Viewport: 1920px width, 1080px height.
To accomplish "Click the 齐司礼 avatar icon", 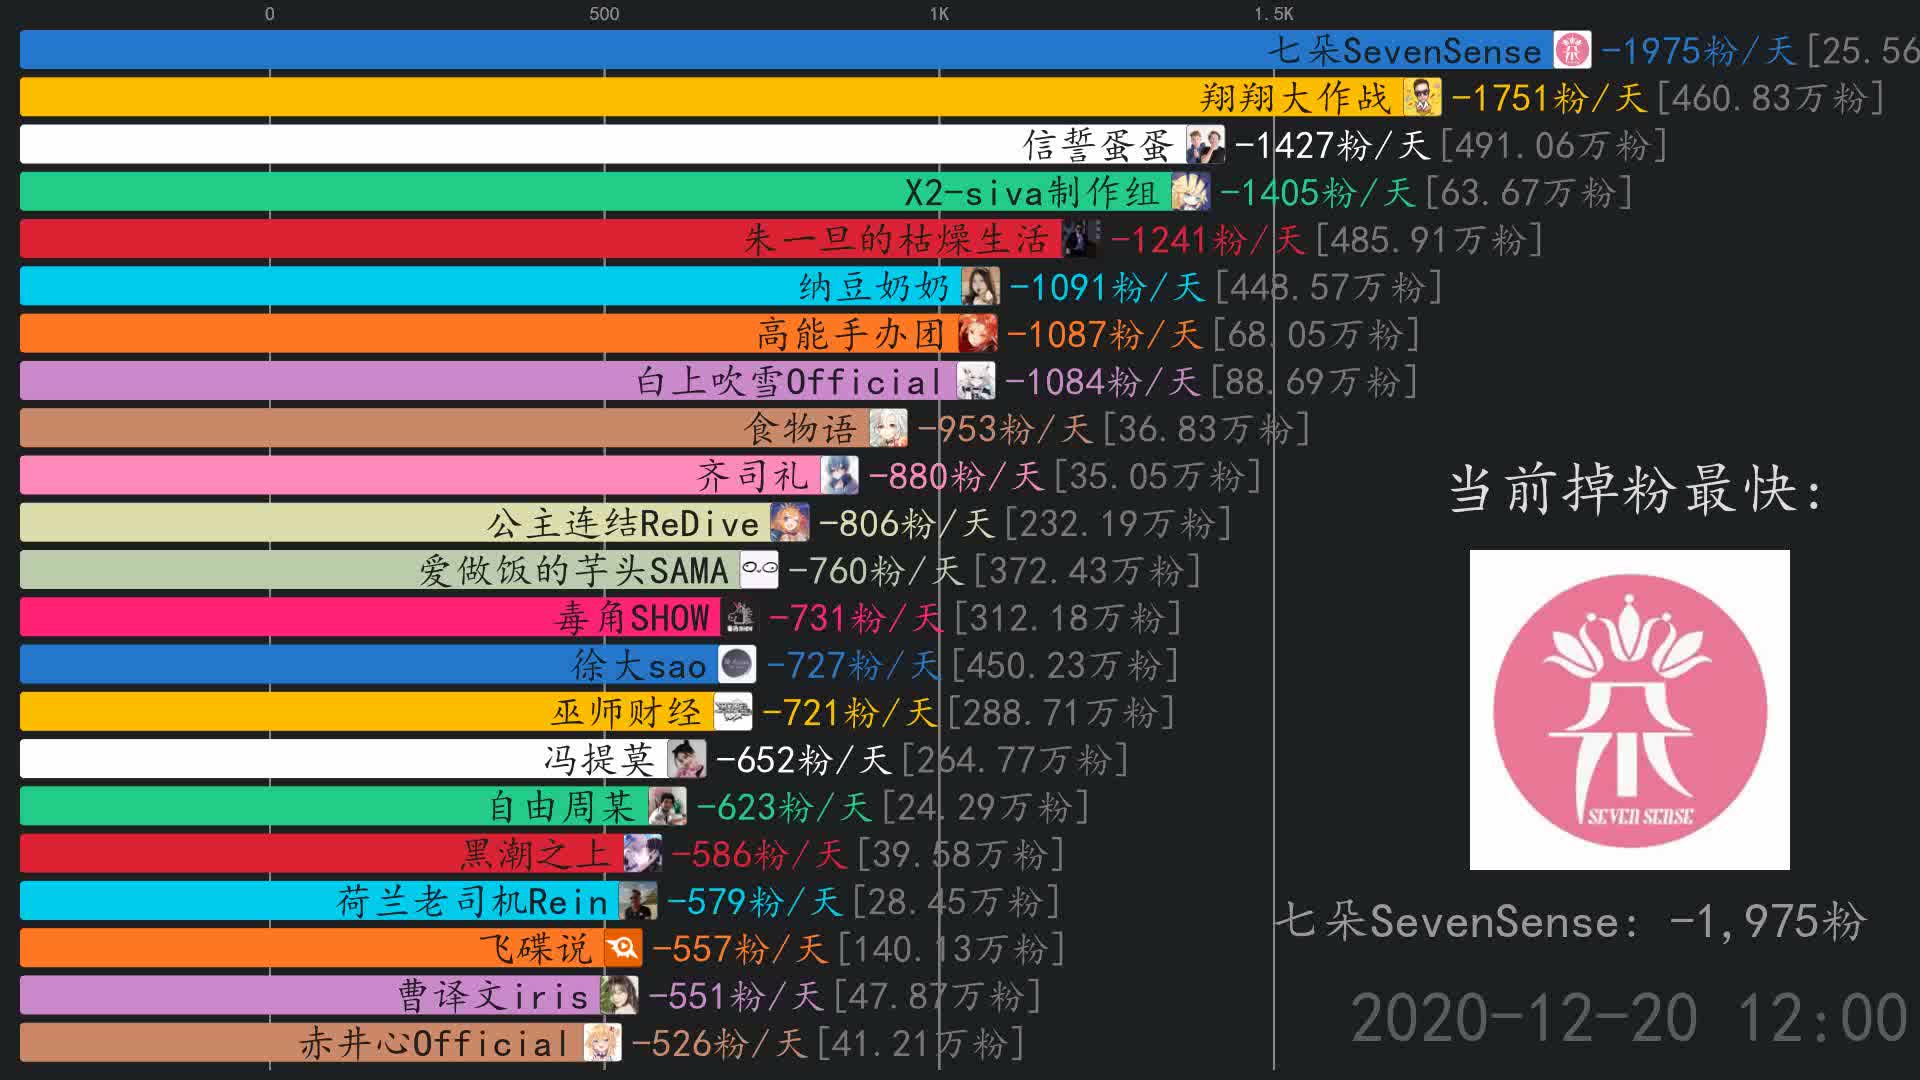I will click(x=839, y=476).
